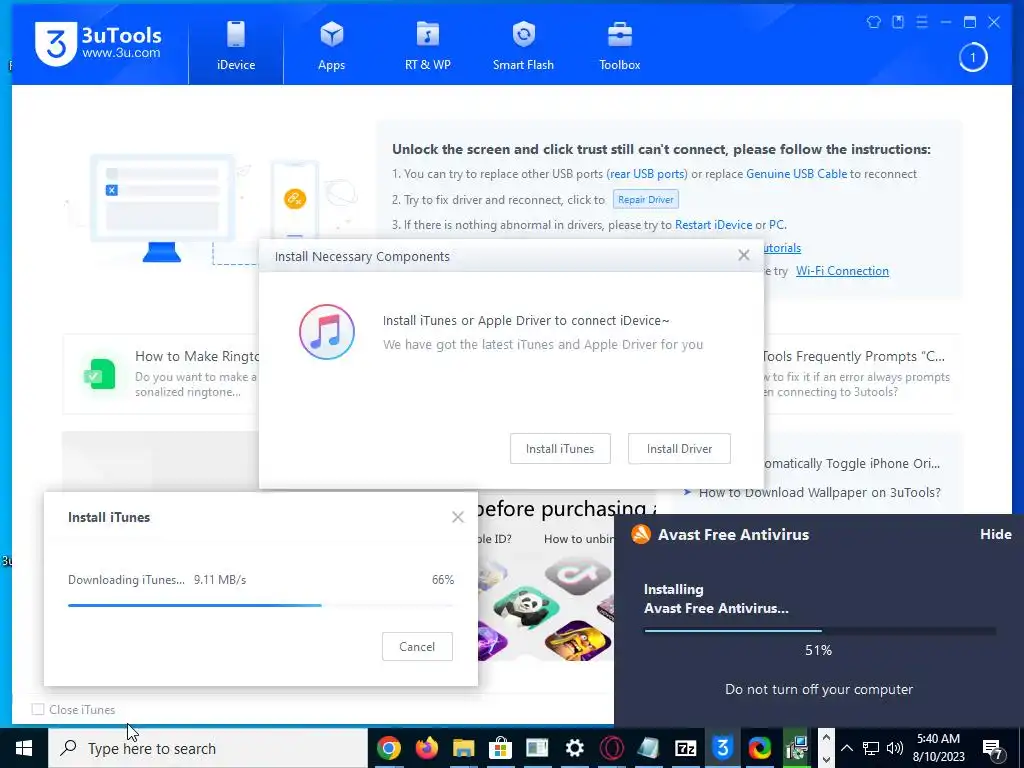Open the download manager circle showing 1

972,57
